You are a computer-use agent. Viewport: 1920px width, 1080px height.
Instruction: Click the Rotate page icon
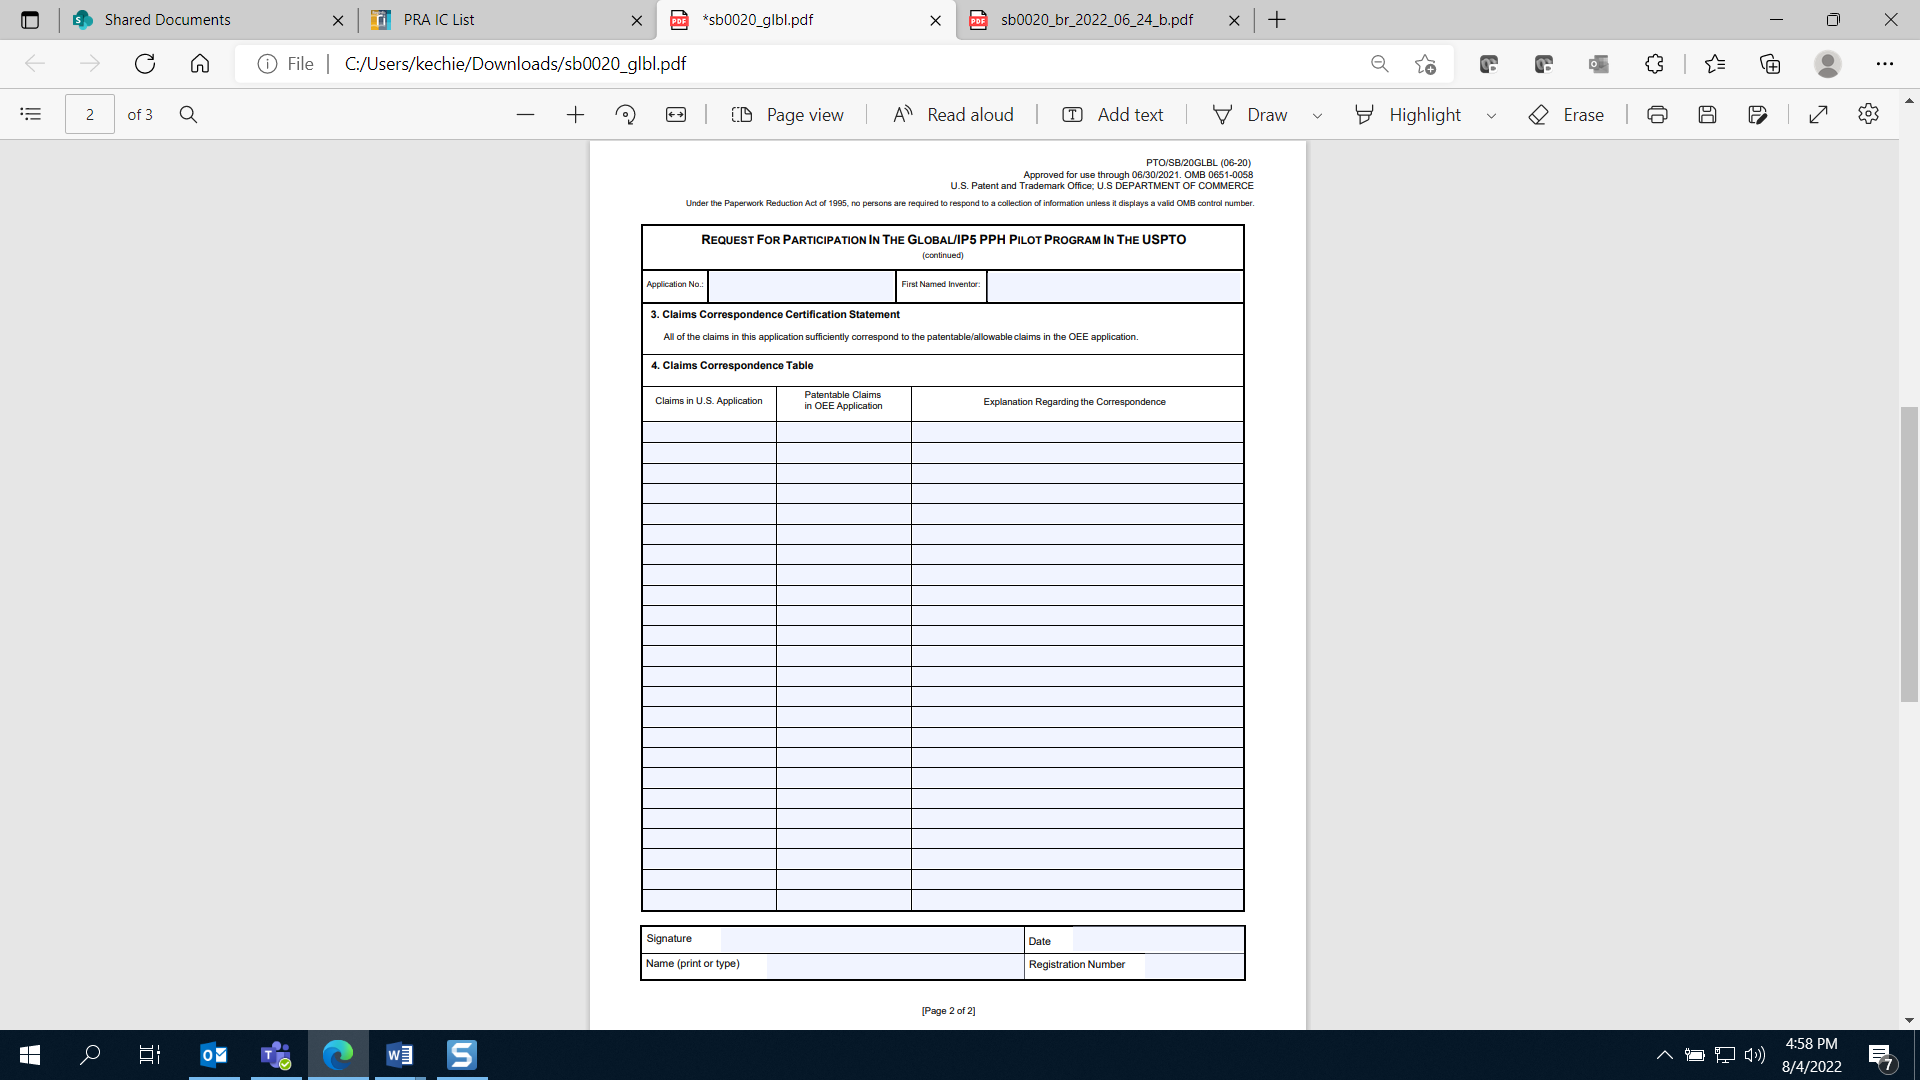pos(626,115)
